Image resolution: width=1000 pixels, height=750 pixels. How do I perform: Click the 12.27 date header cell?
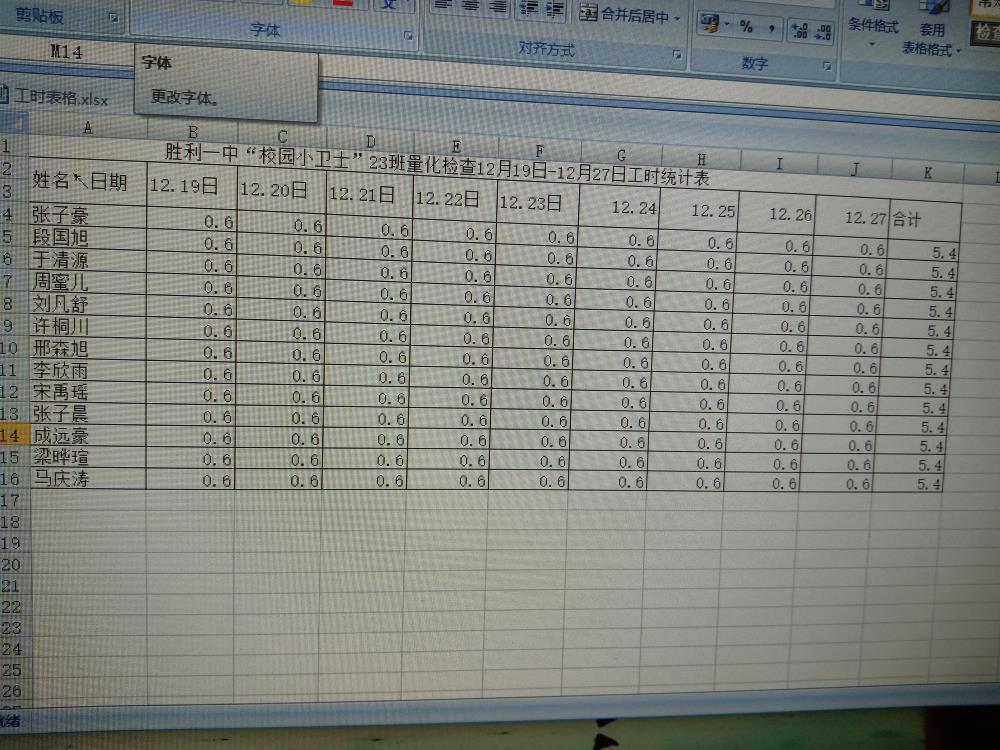(x=852, y=219)
